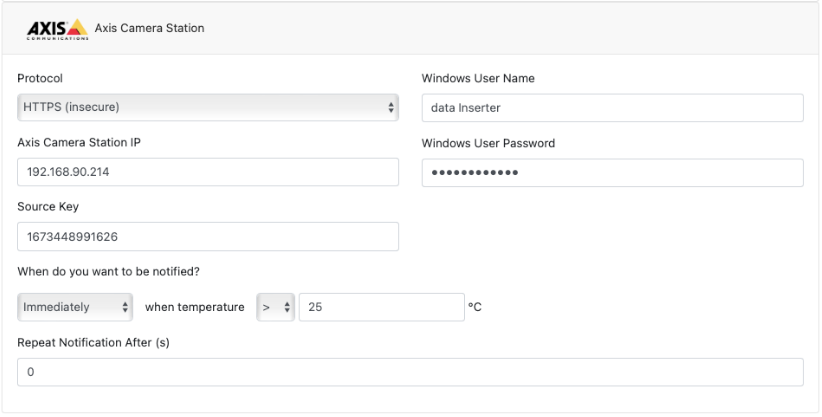This screenshot has height=417, width=822.
Task: Focus the temperature threshold field showing 25
Action: tap(380, 307)
